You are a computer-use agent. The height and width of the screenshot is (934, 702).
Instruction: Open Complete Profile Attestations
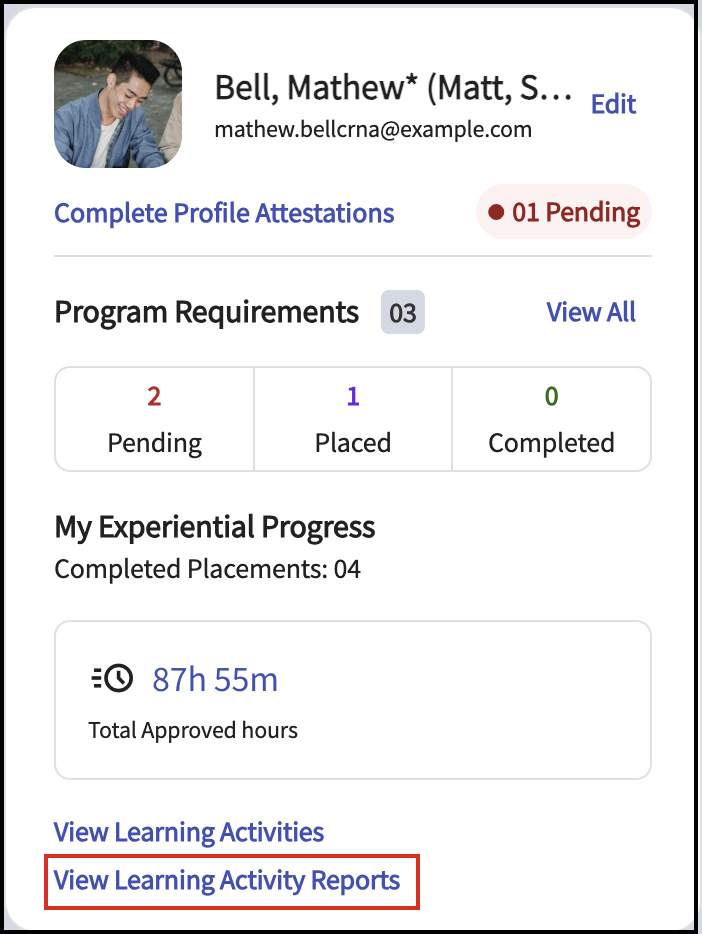click(224, 213)
